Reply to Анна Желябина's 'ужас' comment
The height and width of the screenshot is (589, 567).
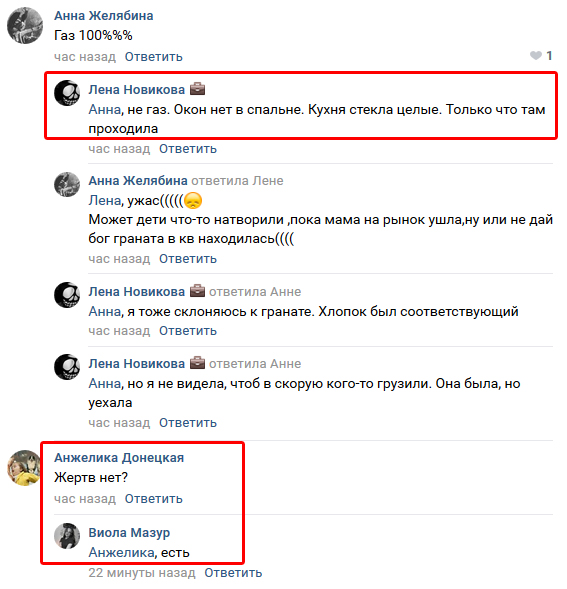(188, 259)
